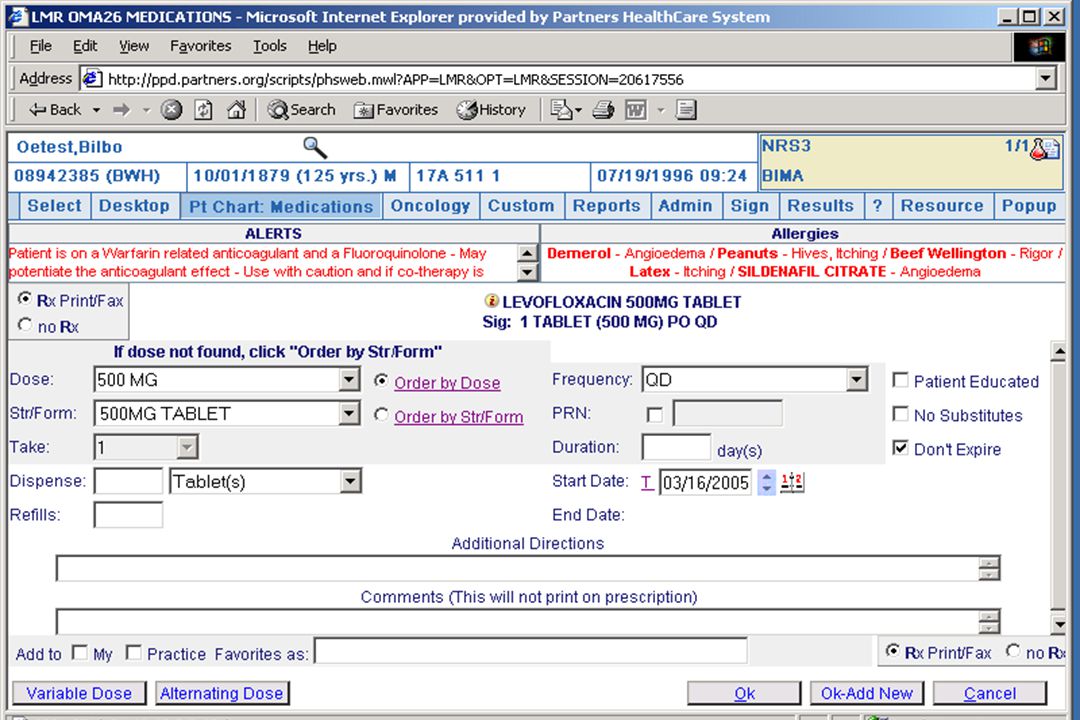Screen dimensions: 1080x720
Task: Click the flask and document icon beside 1/1
Action: coord(1045,149)
